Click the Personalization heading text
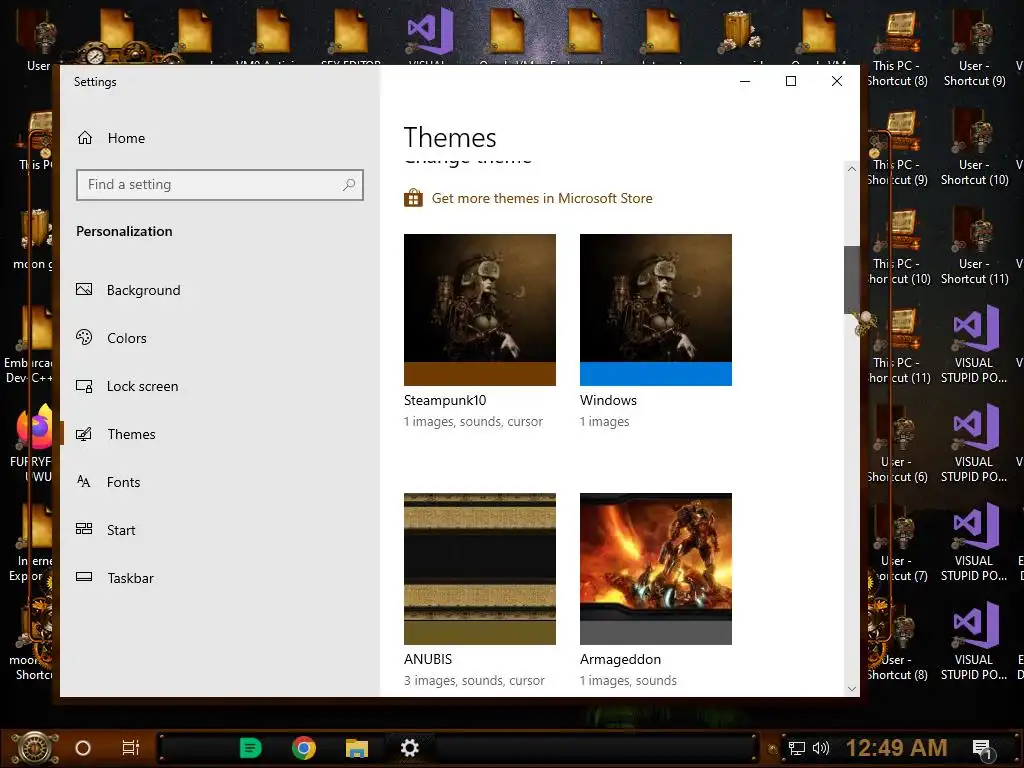 tap(124, 231)
